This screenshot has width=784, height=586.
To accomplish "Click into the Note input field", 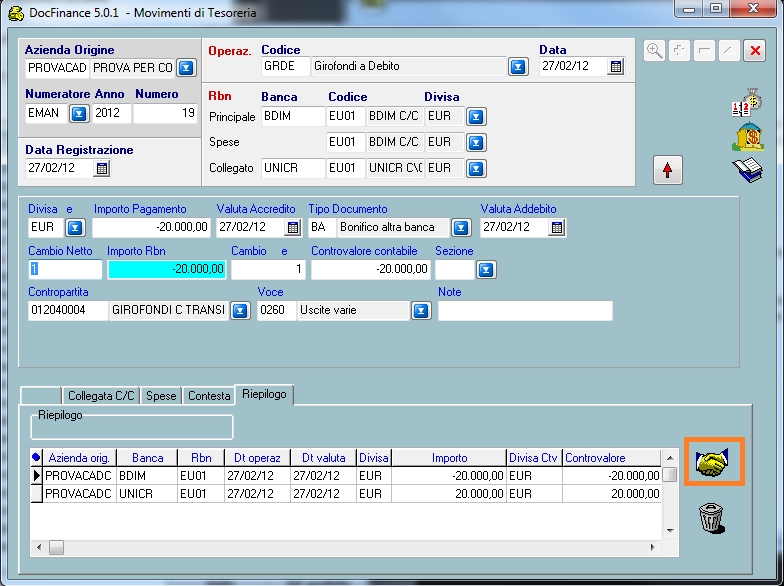I will (525, 311).
